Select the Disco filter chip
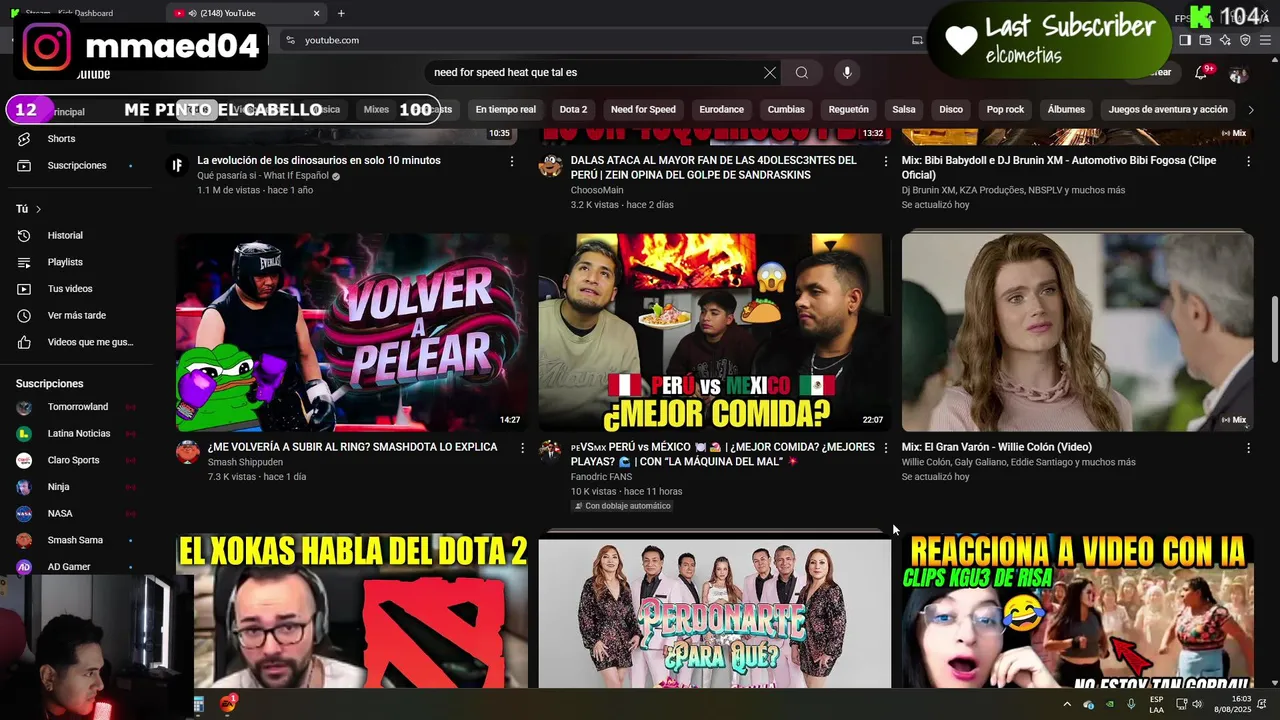Image resolution: width=1280 pixels, height=720 pixels. pyautogui.click(x=951, y=110)
